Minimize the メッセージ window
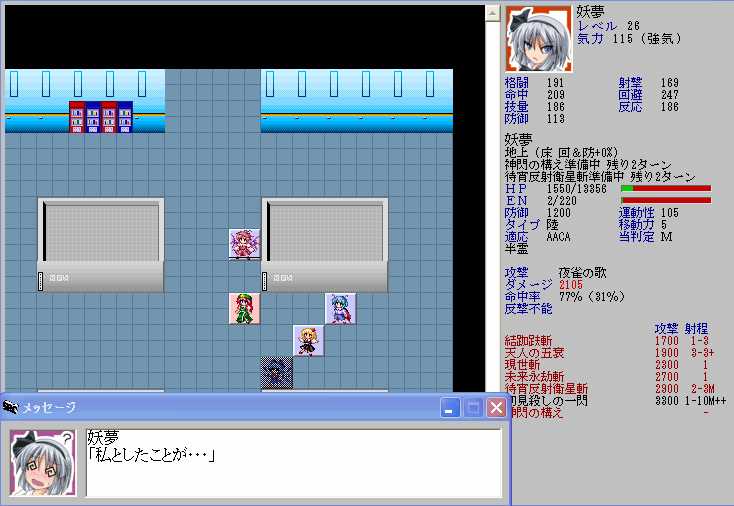The height and width of the screenshot is (506, 734). pyautogui.click(x=450, y=408)
